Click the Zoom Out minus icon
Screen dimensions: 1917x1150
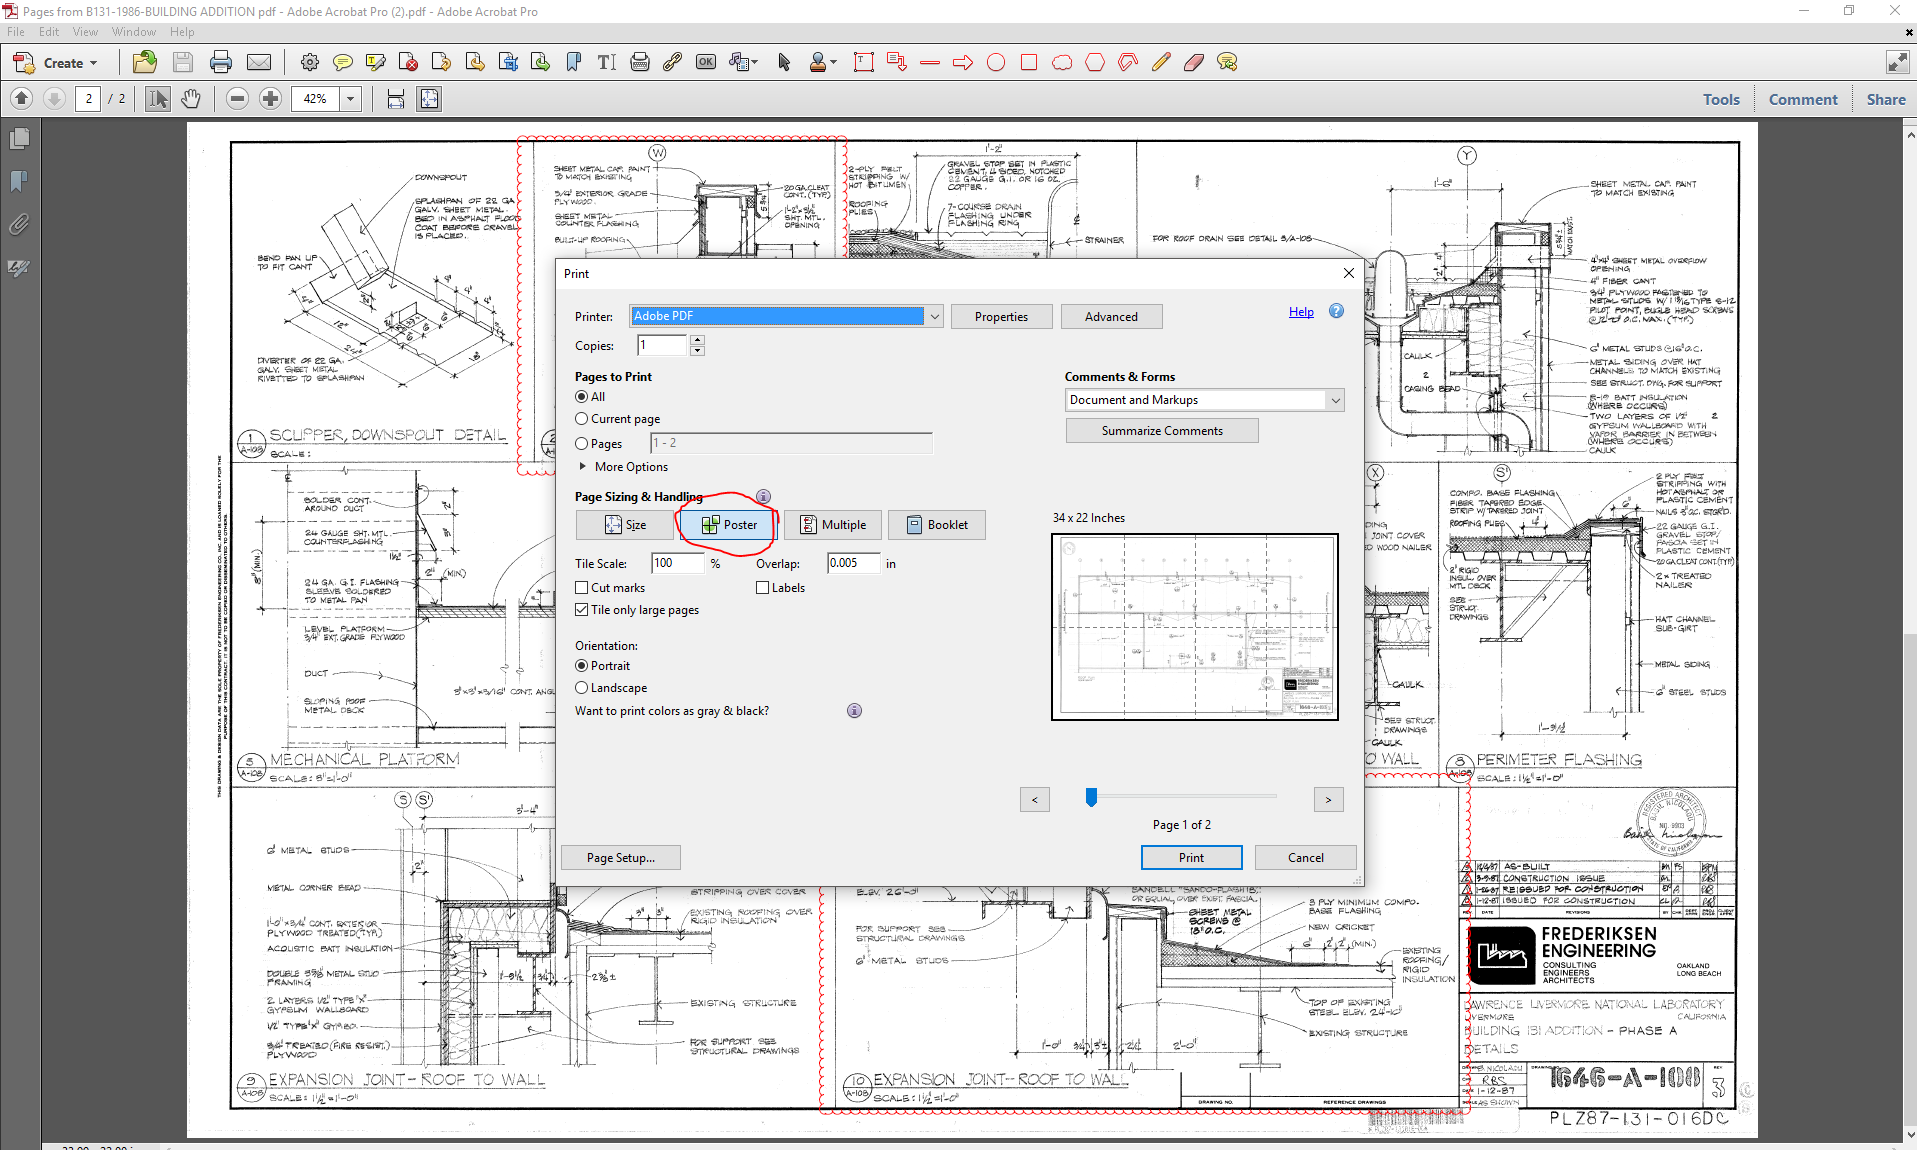pyautogui.click(x=237, y=98)
